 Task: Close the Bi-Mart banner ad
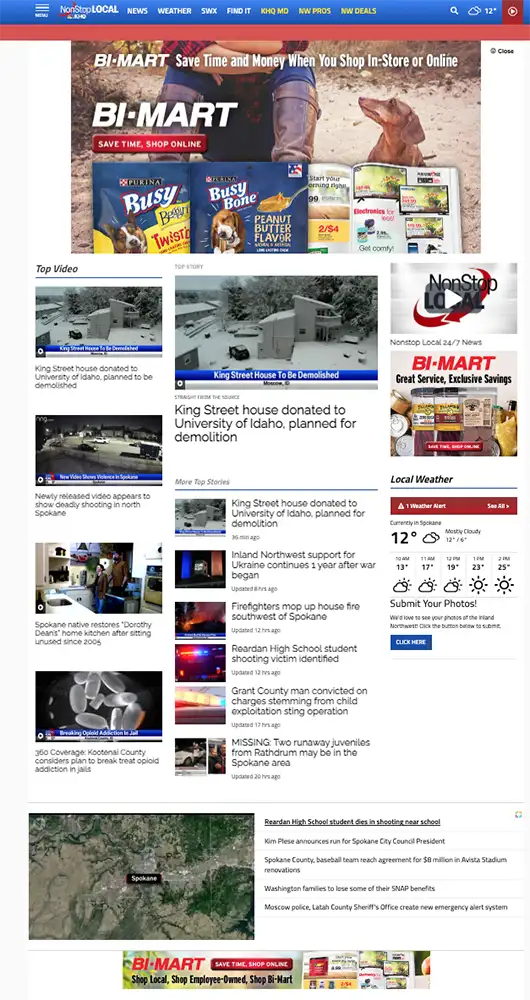(x=502, y=51)
